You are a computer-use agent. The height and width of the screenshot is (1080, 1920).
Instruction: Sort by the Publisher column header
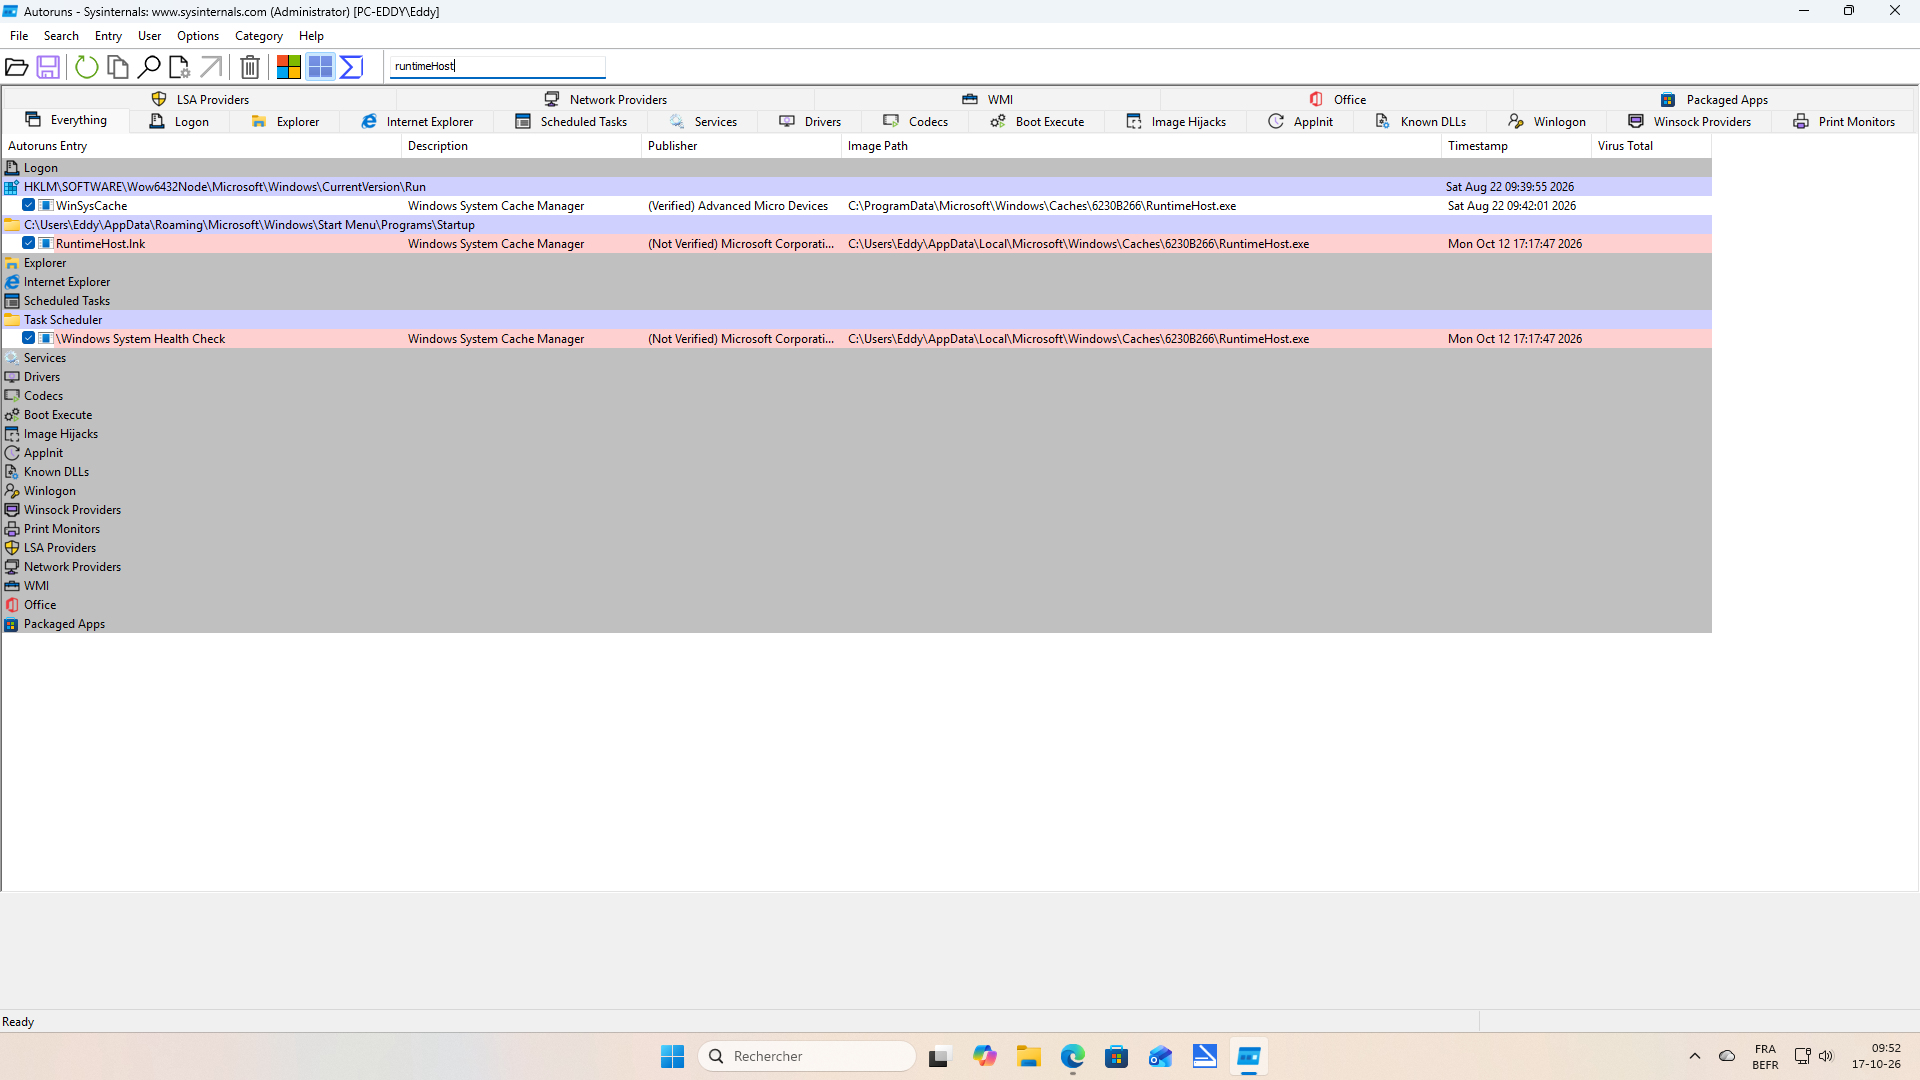[x=741, y=146]
